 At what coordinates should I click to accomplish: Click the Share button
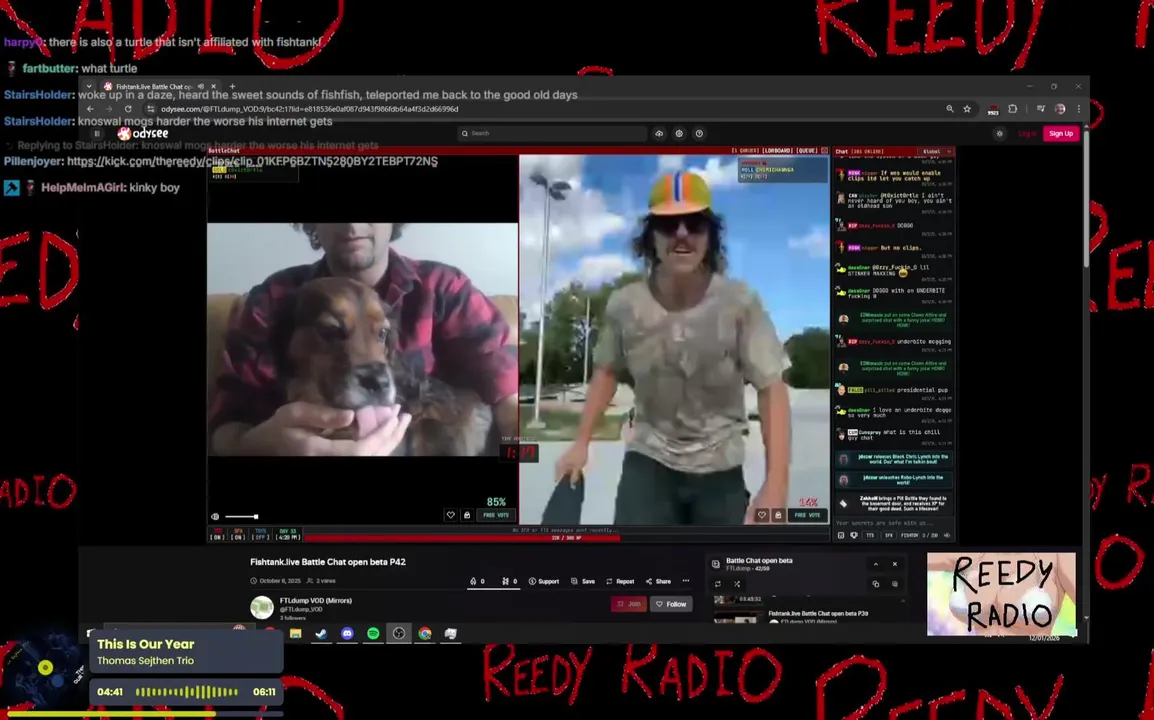(658, 581)
